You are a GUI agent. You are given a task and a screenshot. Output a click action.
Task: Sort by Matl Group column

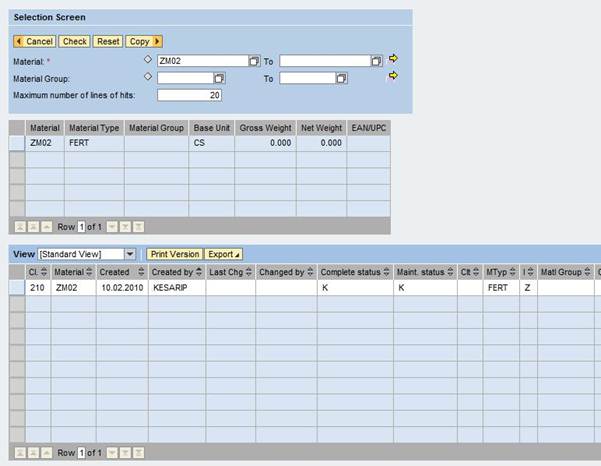tap(587, 272)
